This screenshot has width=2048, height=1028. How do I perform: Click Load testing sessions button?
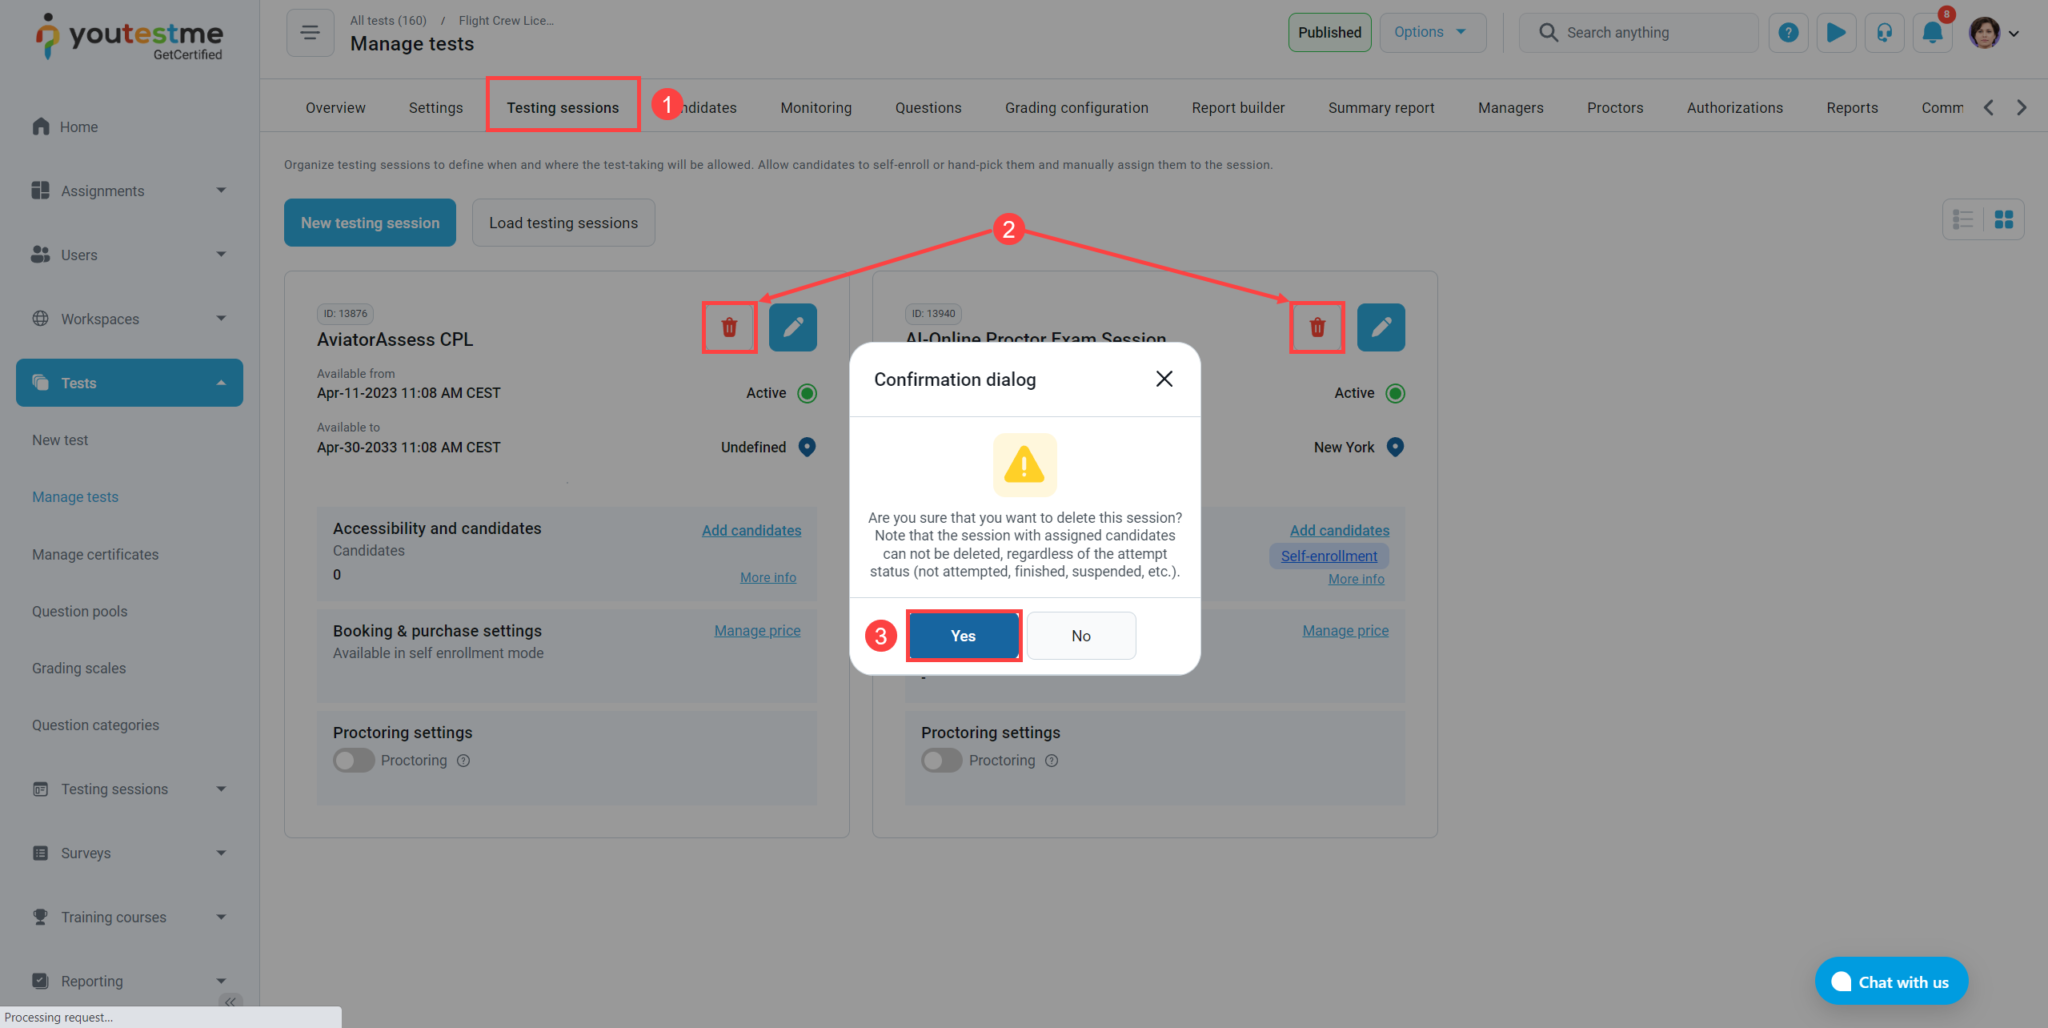click(563, 223)
